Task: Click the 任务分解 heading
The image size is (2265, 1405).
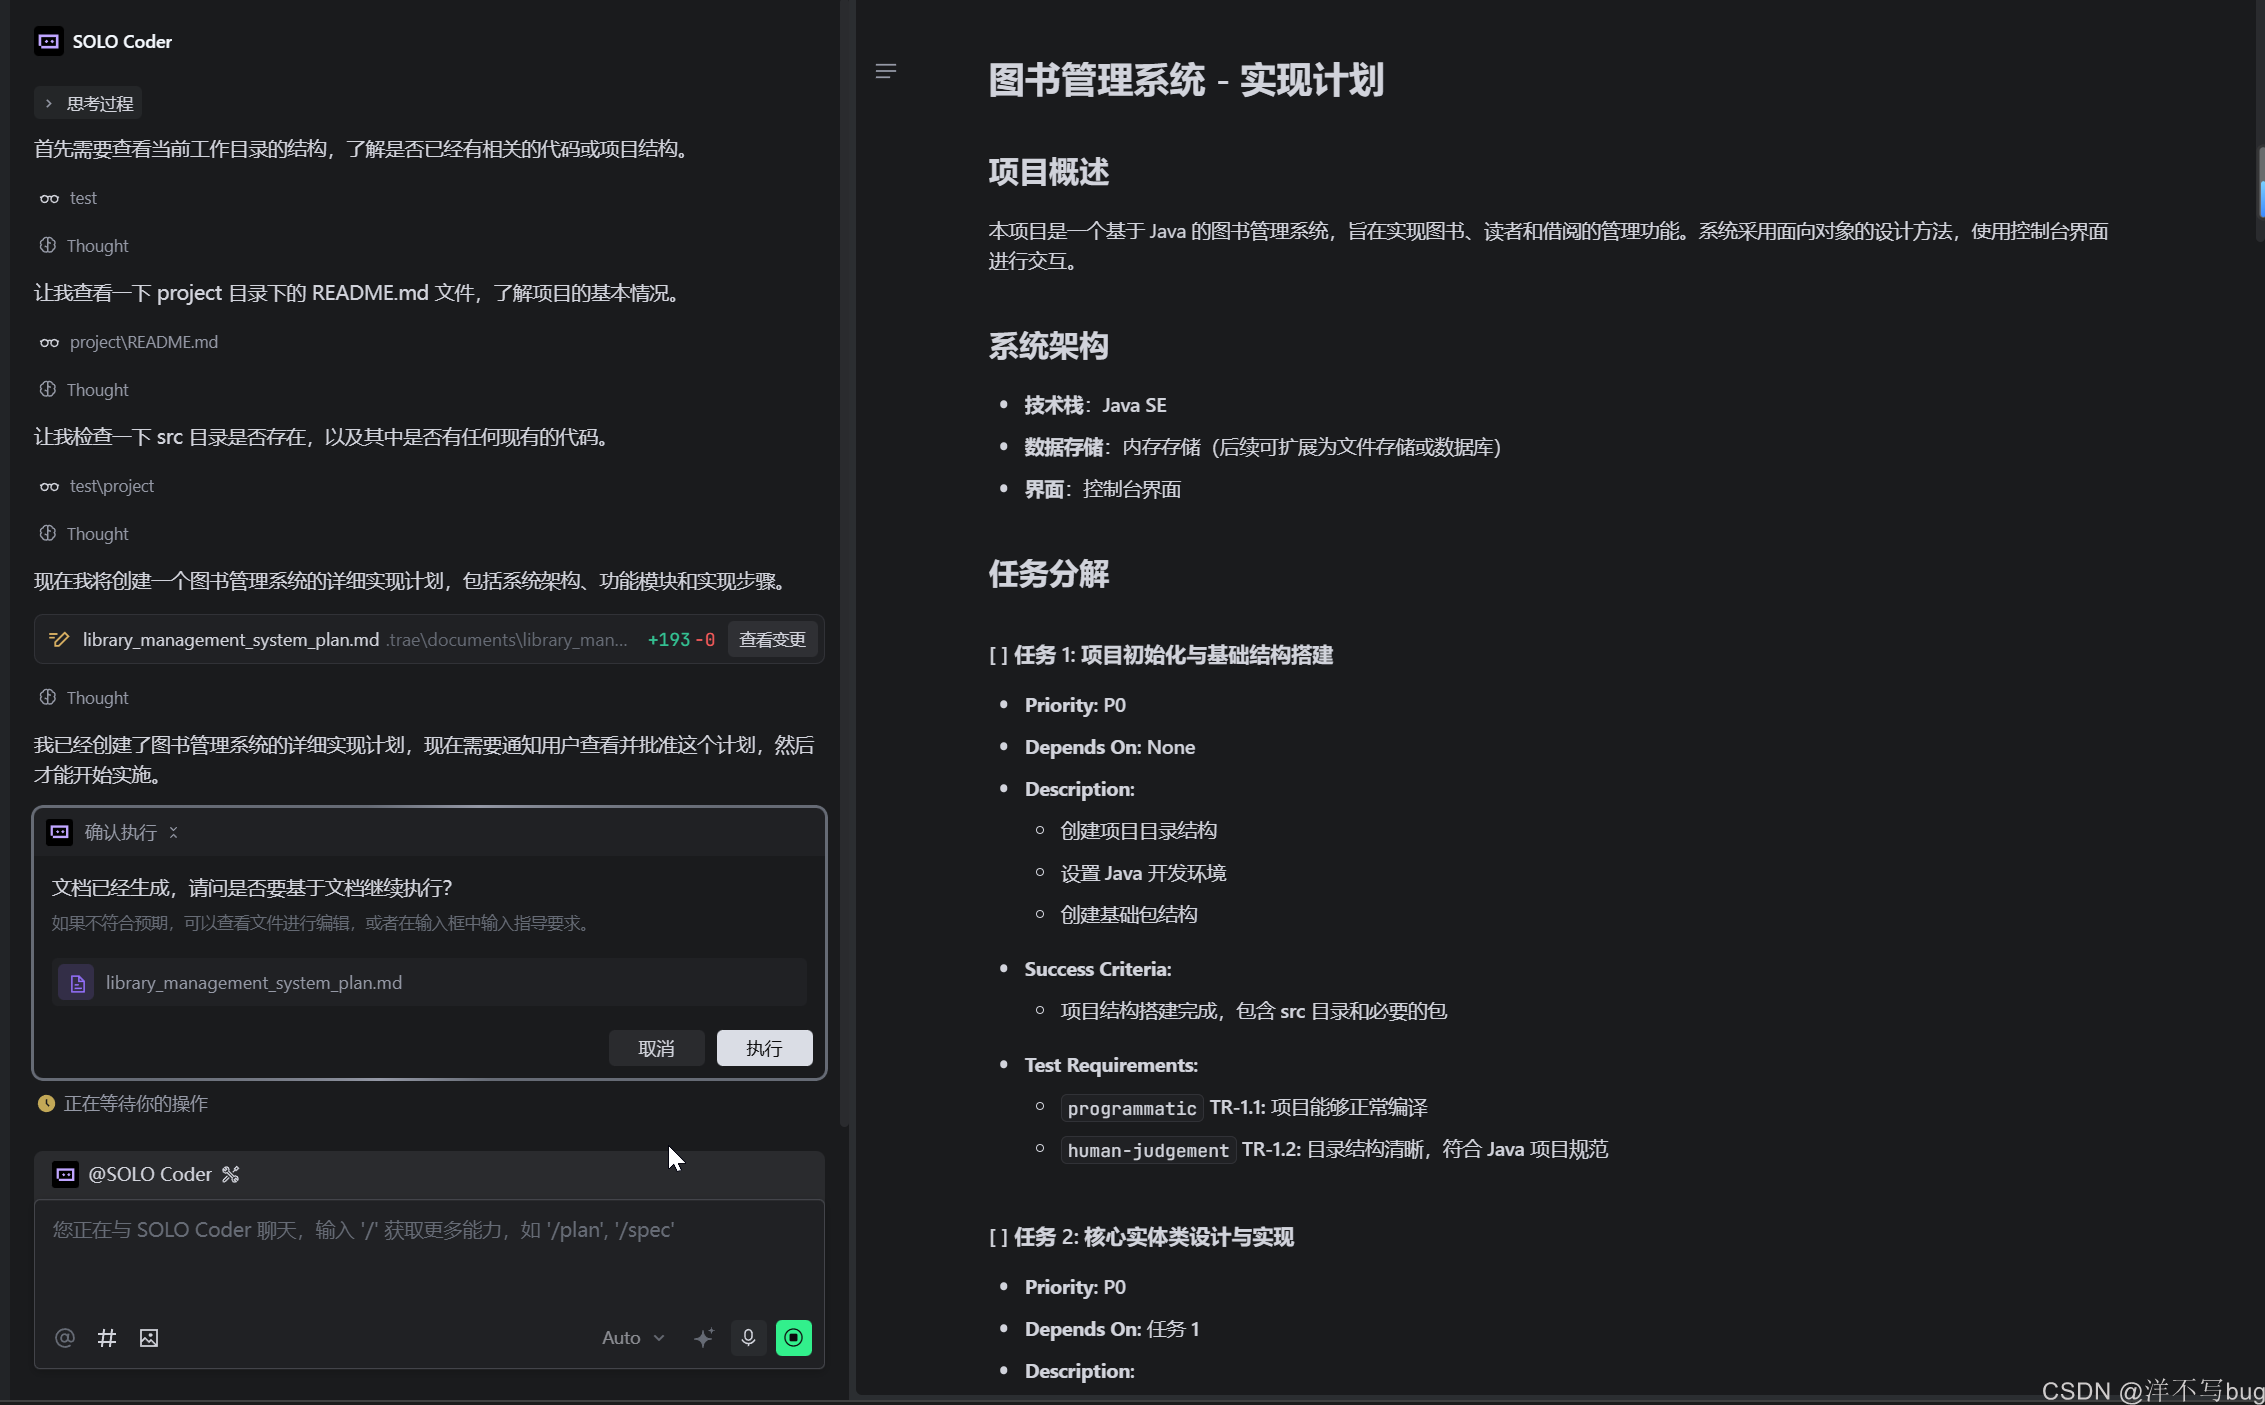Action: coord(1048,574)
